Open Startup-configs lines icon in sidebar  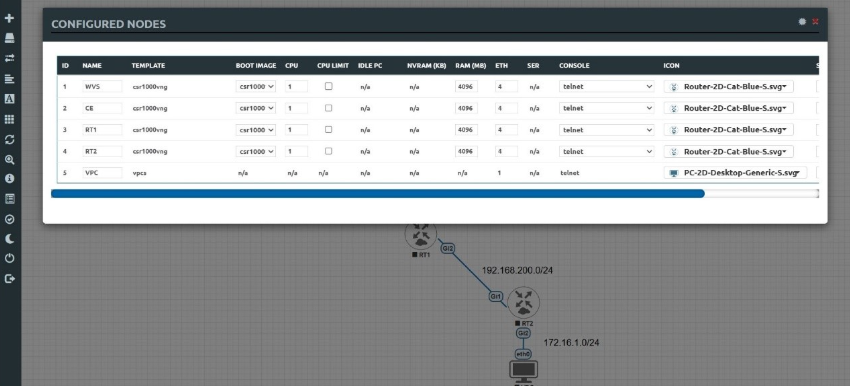9,79
